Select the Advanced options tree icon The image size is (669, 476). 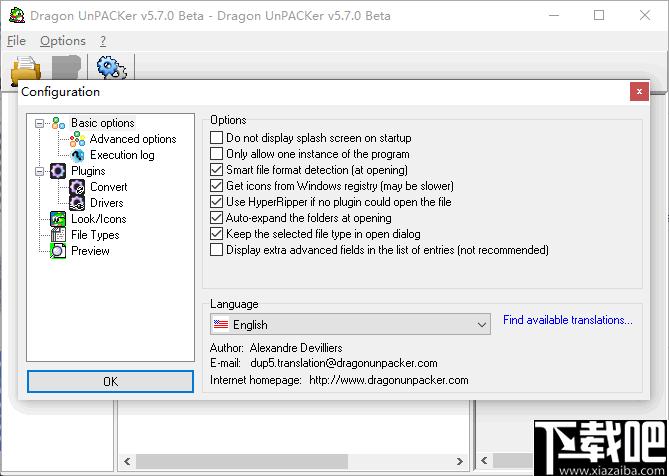click(x=77, y=139)
